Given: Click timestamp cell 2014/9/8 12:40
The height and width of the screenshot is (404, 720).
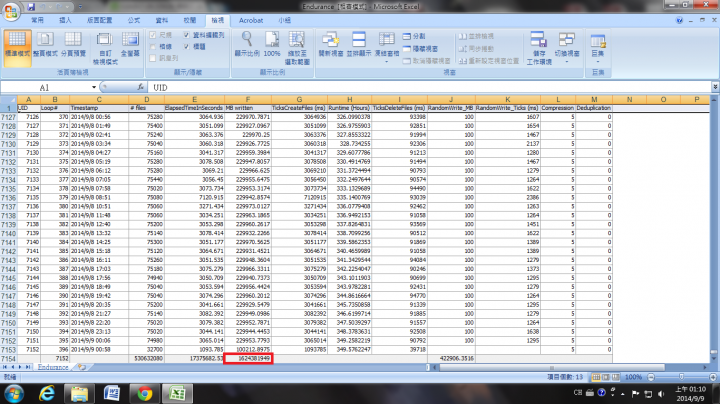Looking at the screenshot, I should tap(99, 224).
